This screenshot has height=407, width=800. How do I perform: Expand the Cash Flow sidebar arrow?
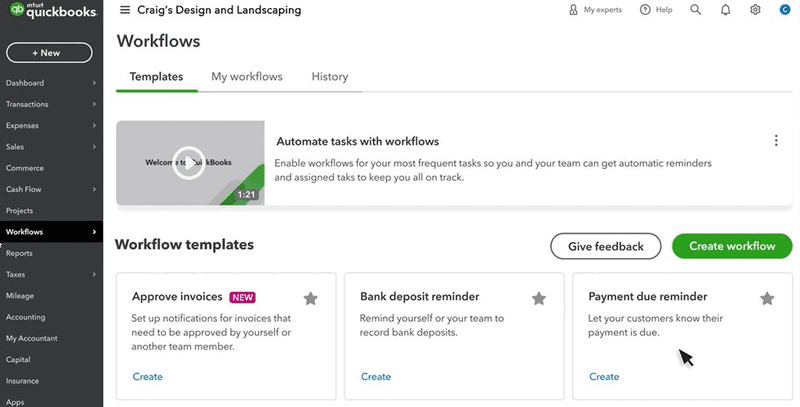[x=95, y=189]
